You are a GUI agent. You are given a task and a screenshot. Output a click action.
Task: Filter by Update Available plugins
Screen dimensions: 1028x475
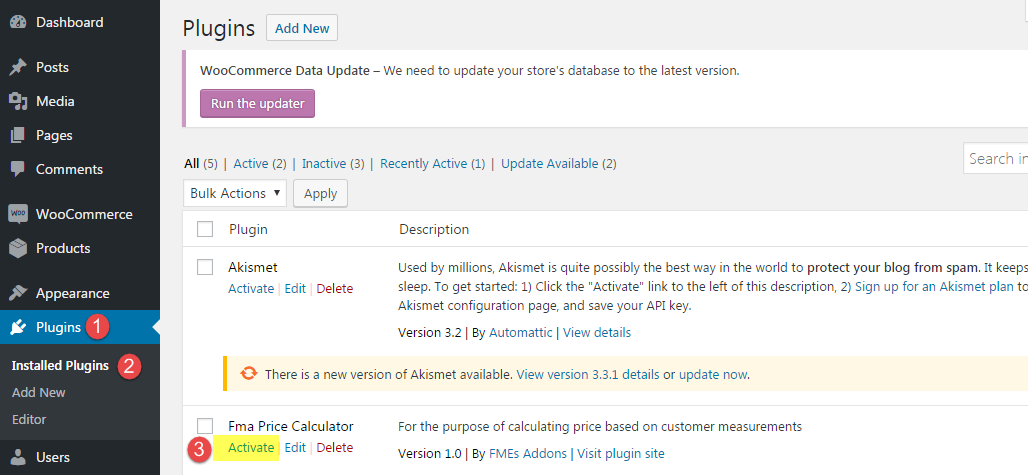[550, 164]
